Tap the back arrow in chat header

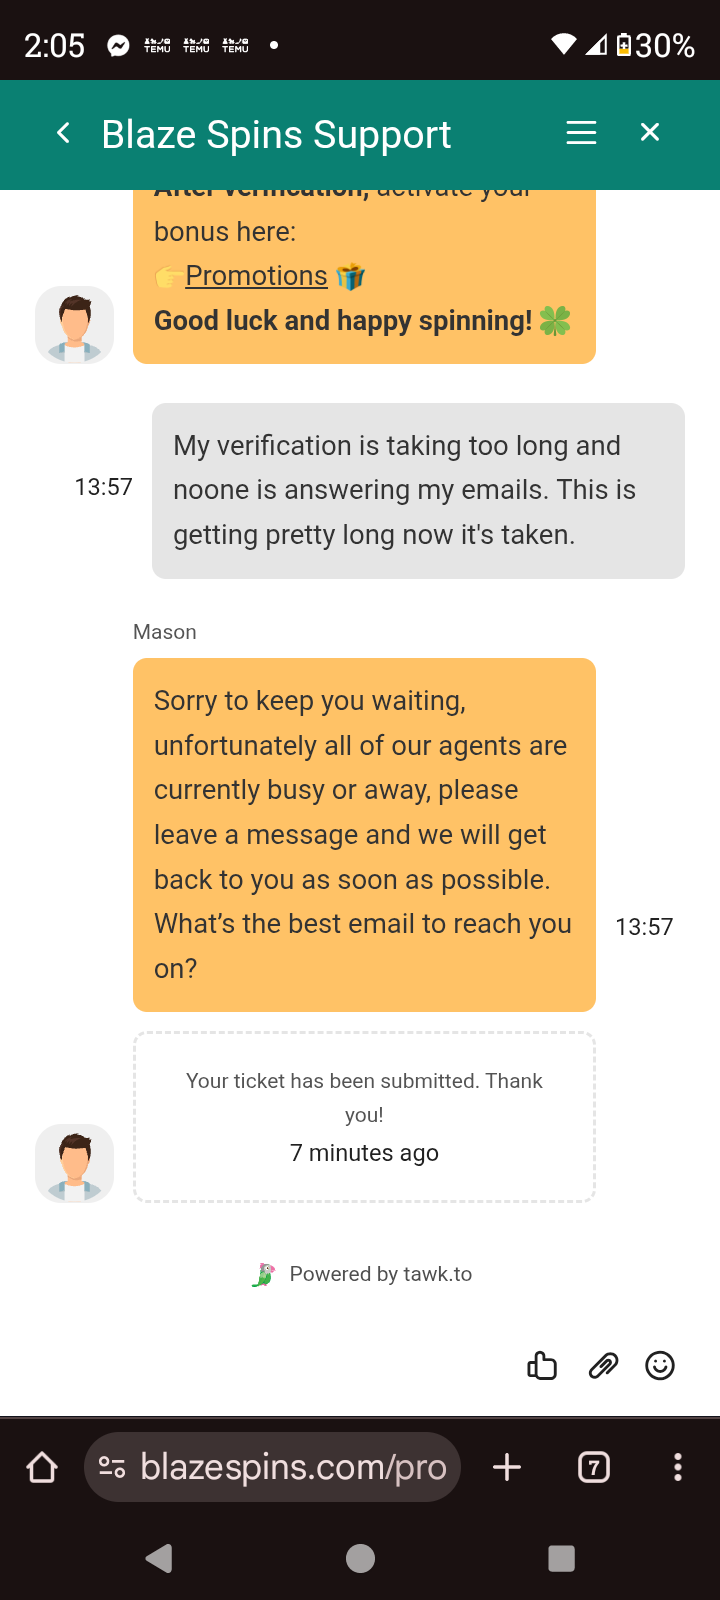click(x=63, y=133)
